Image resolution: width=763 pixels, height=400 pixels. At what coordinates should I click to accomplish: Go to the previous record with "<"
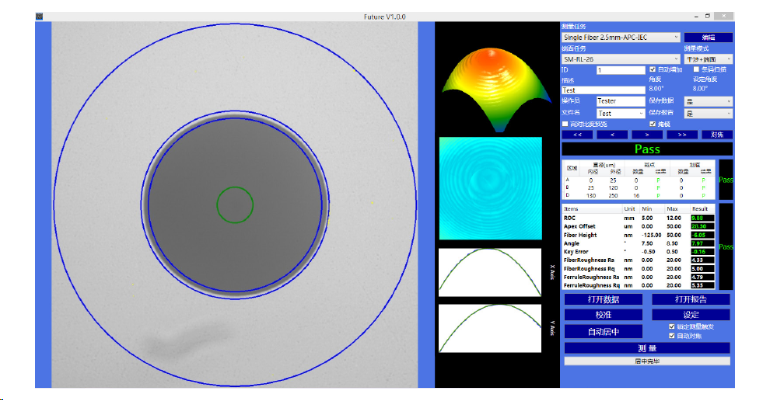[x=611, y=134]
